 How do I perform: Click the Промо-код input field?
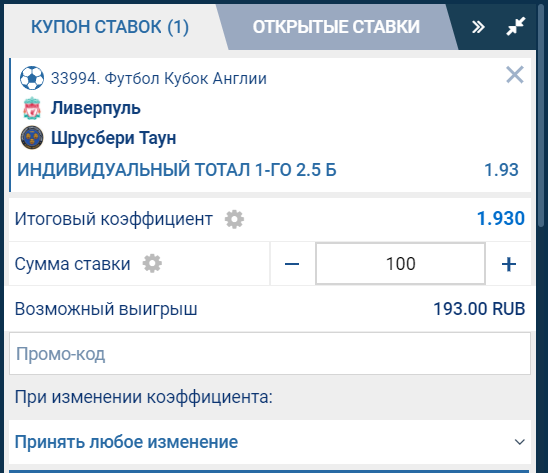270,353
